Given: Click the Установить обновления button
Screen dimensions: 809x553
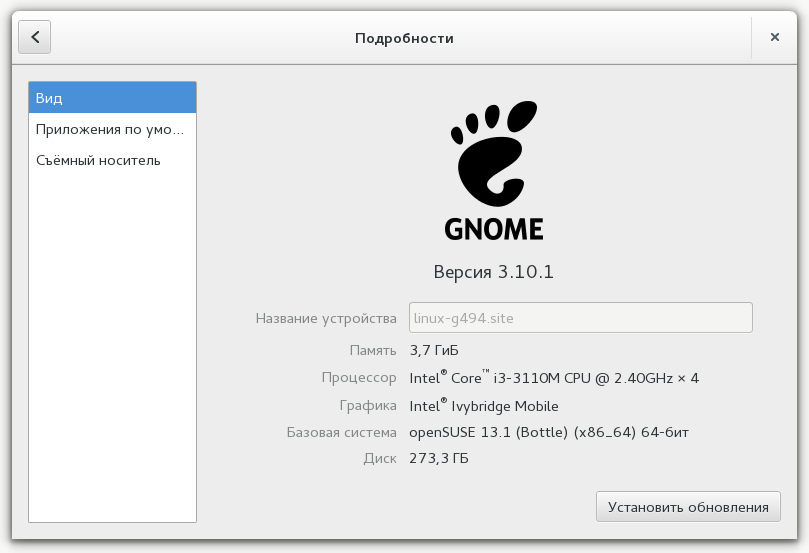Looking at the screenshot, I should coord(688,507).
